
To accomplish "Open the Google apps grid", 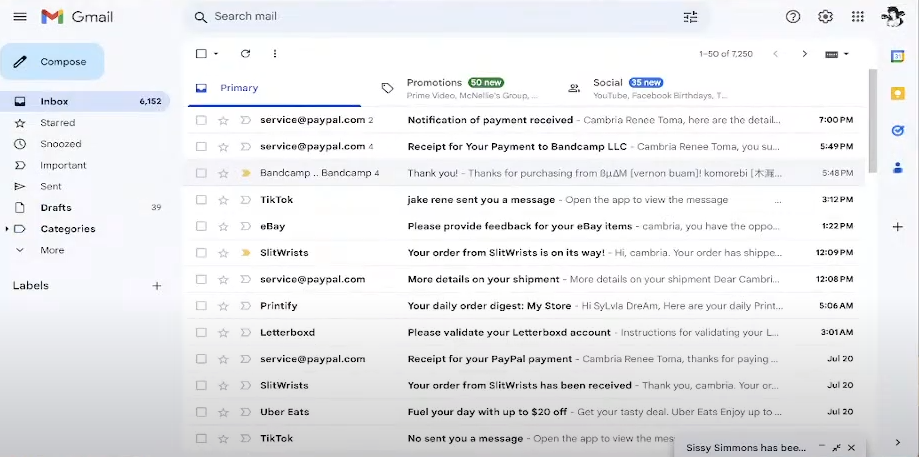I will coord(857,17).
